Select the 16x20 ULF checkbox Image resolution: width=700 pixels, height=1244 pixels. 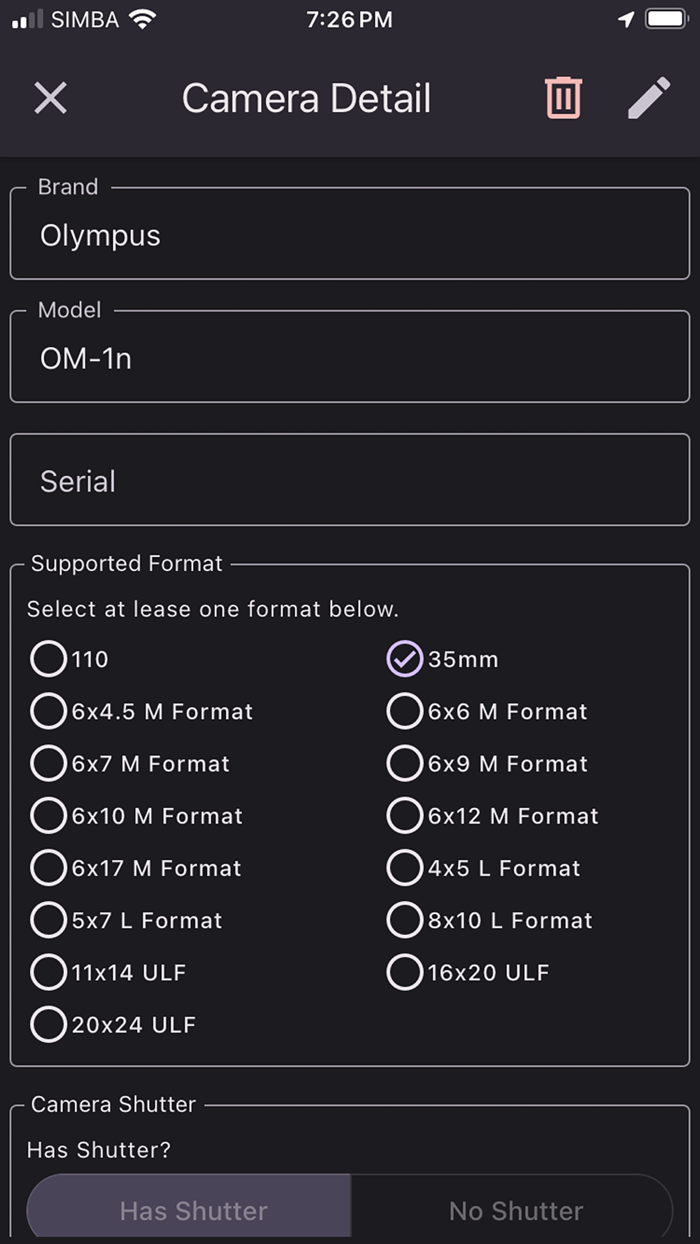click(x=404, y=972)
